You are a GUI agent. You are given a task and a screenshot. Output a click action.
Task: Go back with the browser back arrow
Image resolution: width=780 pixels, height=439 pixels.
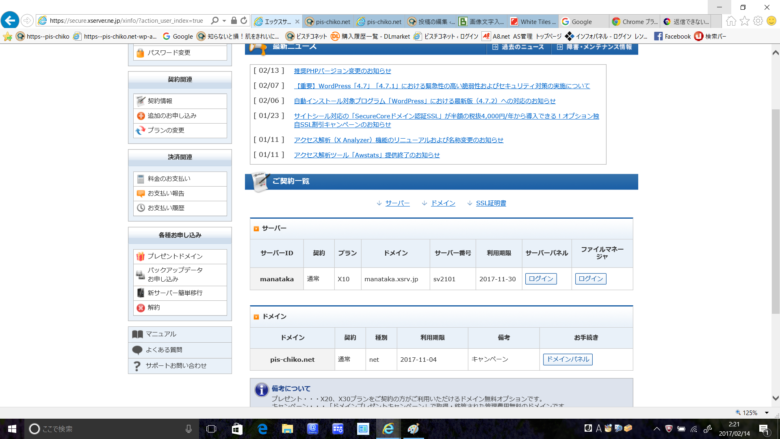9,20
